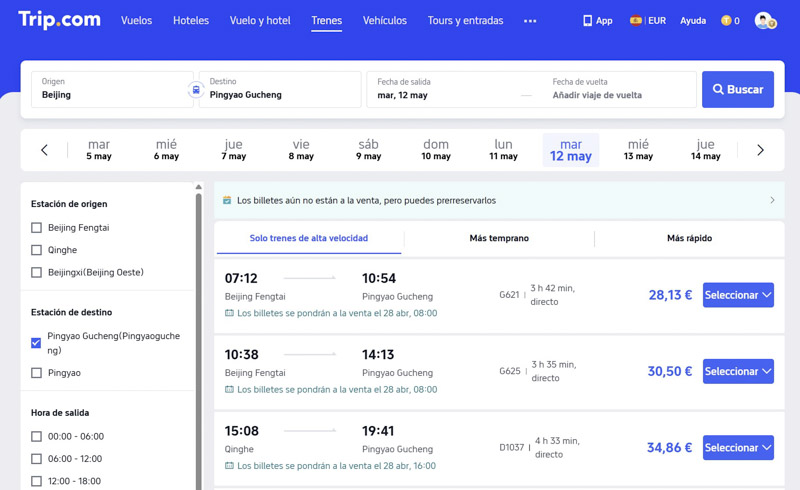Click the 28,13 € price
The image size is (800, 490).
pyautogui.click(x=670, y=295)
